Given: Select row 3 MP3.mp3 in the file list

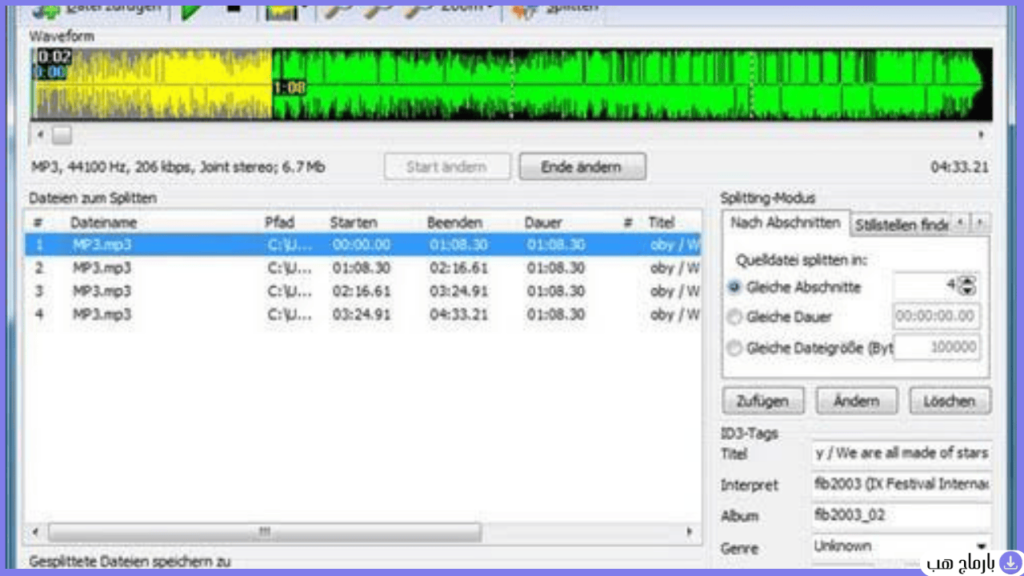Looking at the screenshot, I should [x=363, y=291].
